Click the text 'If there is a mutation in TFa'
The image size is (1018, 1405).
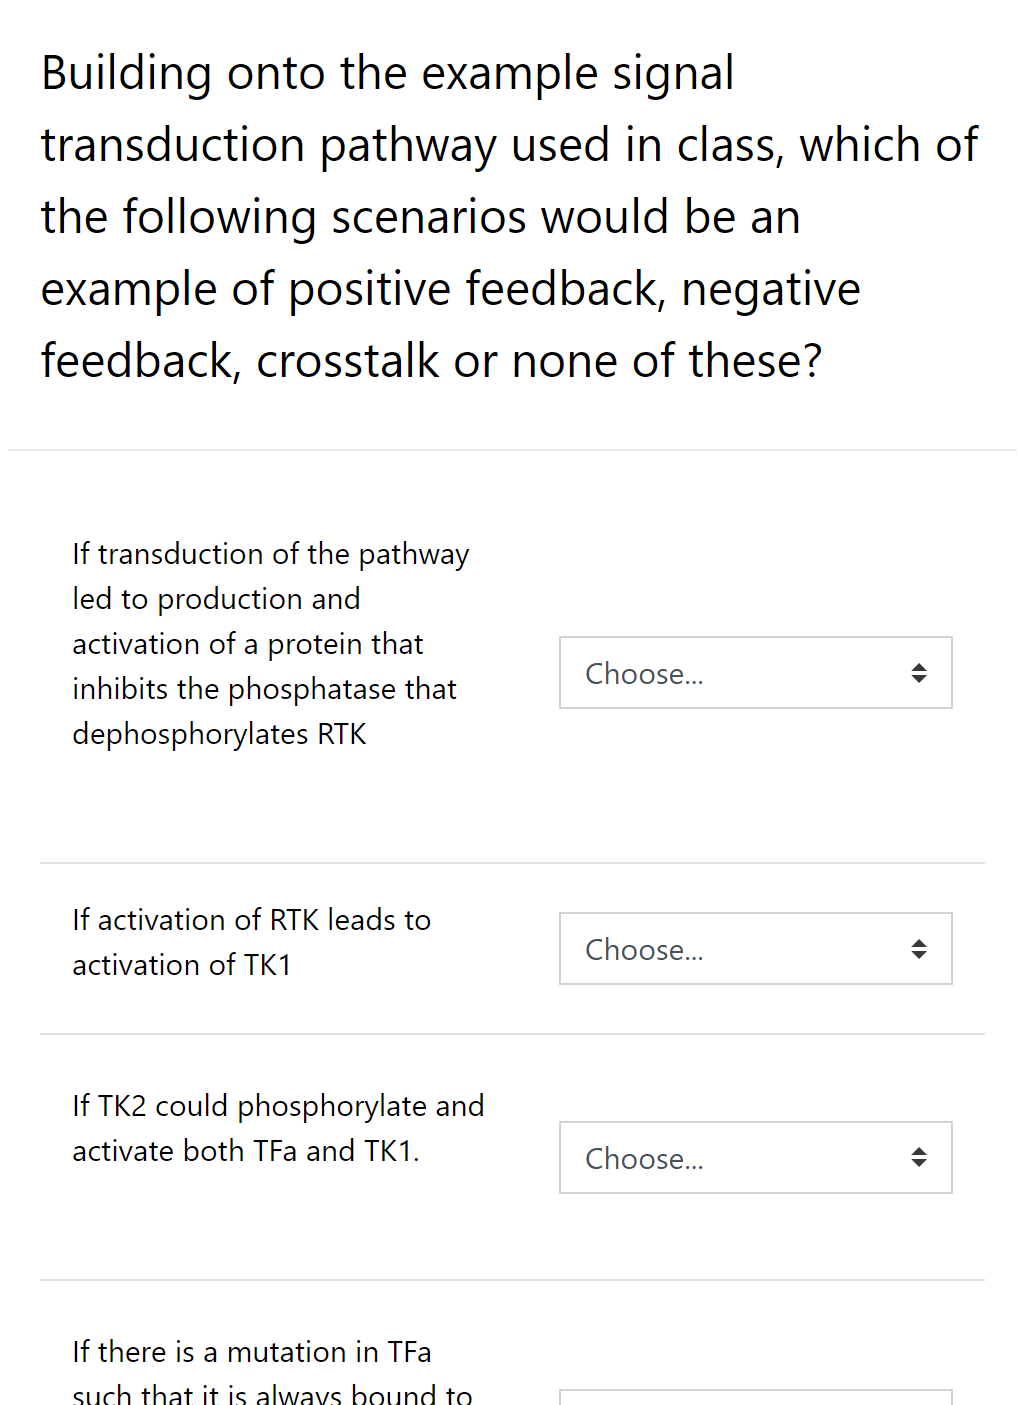point(251,1351)
